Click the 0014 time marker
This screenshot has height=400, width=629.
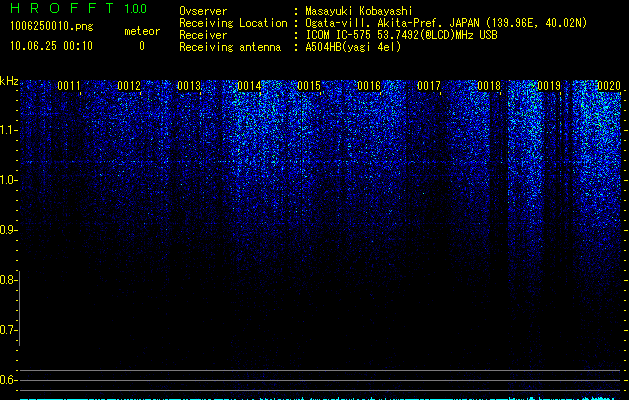[x=249, y=86]
